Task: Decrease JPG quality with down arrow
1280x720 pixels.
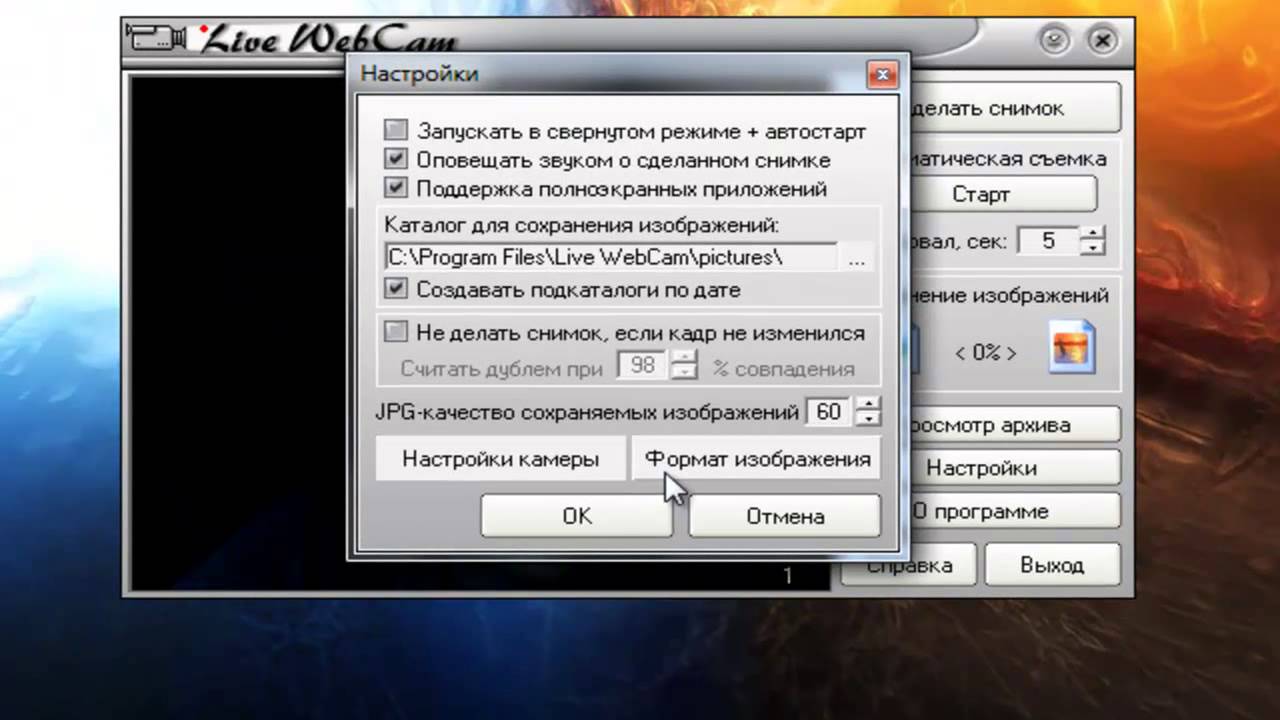Action: pyautogui.click(x=869, y=418)
